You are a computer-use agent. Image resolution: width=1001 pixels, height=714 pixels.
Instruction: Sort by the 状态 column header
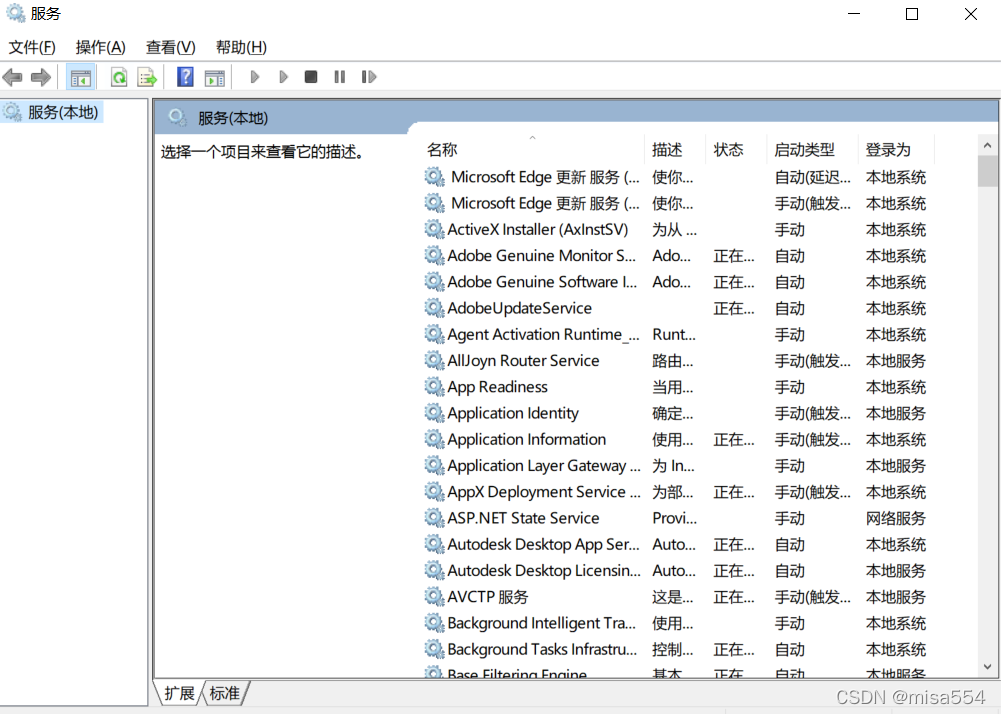[x=735, y=149]
